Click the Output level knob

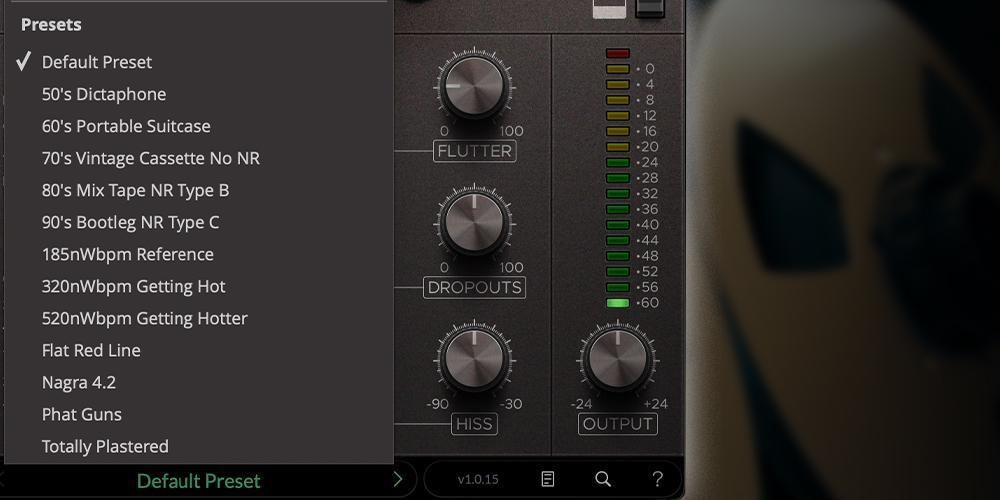[x=617, y=360]
